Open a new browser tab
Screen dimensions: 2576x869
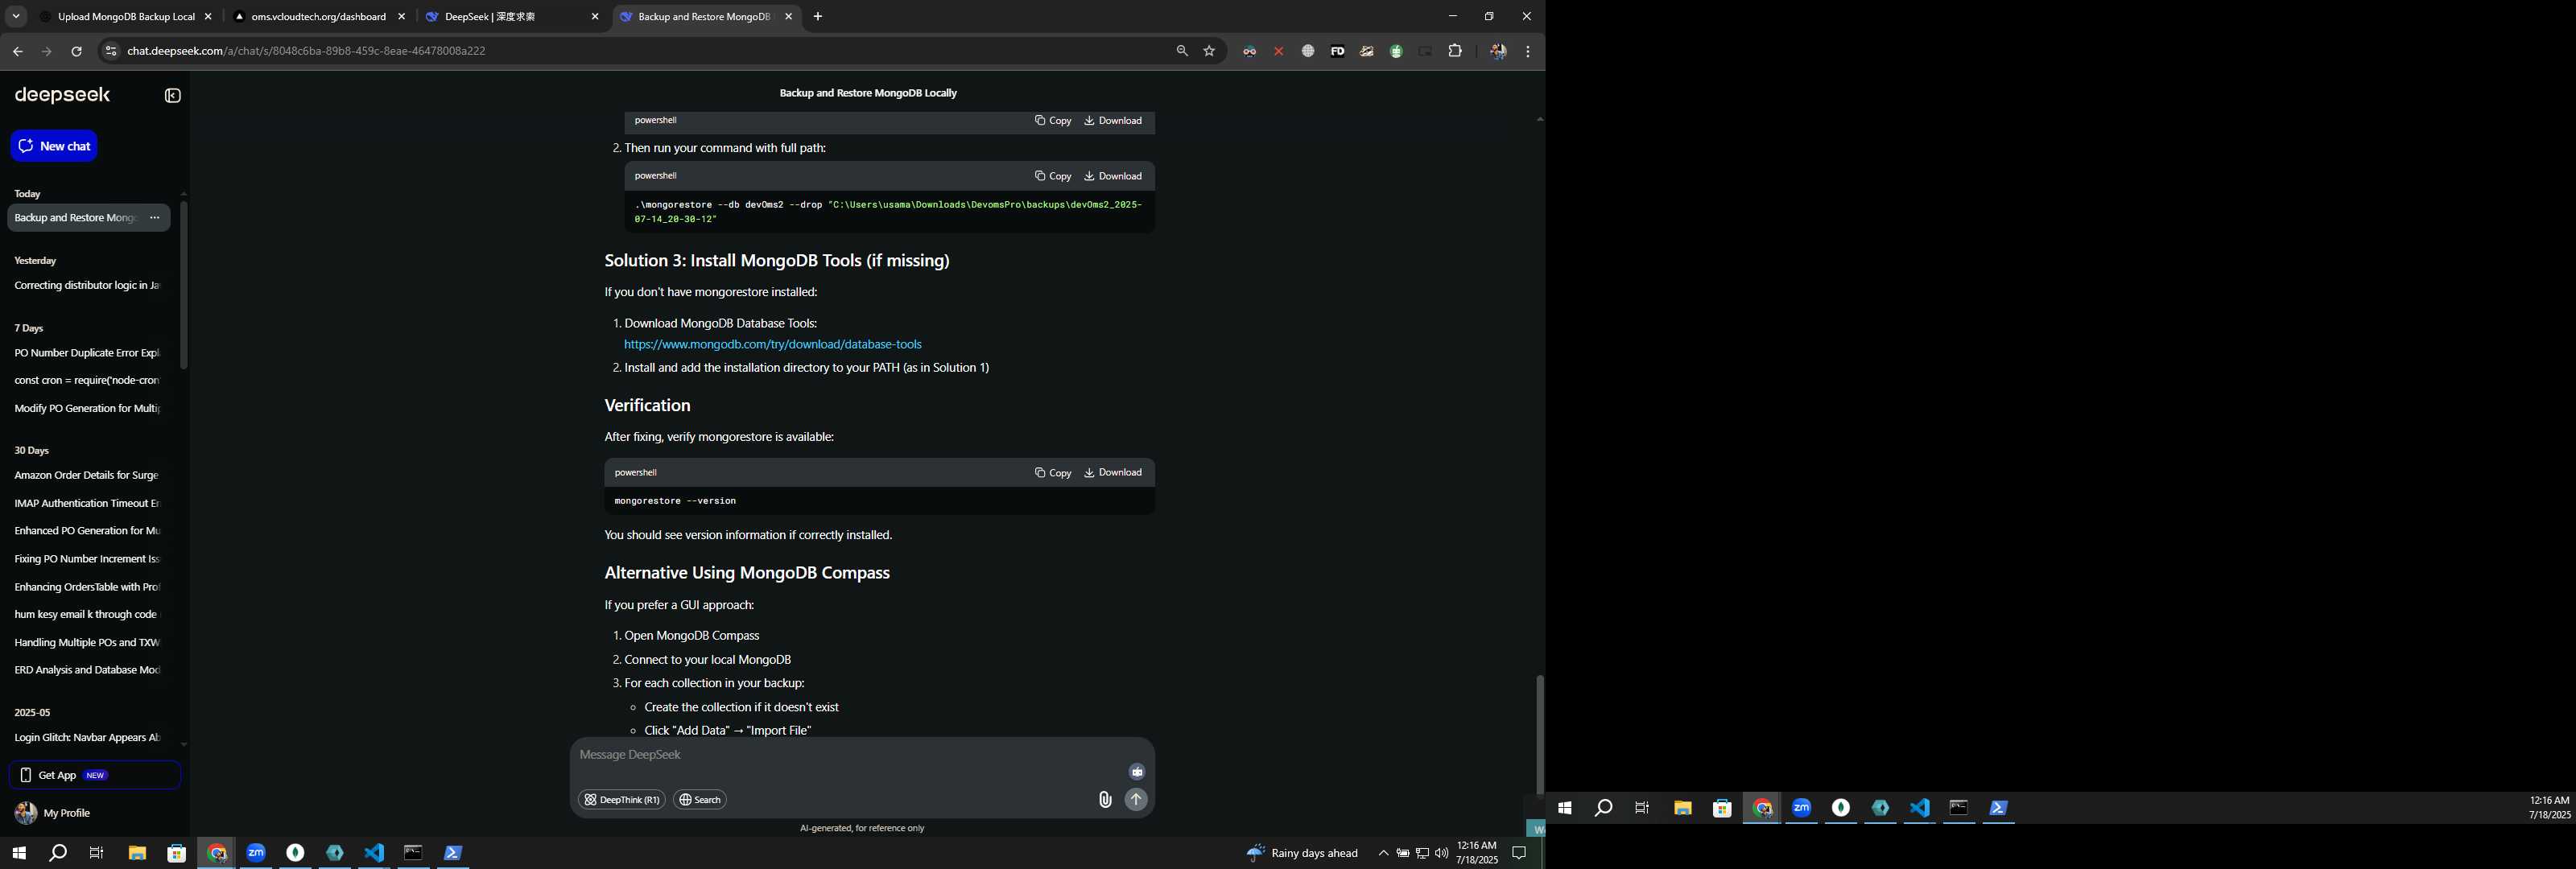click(x=818, y=17)
